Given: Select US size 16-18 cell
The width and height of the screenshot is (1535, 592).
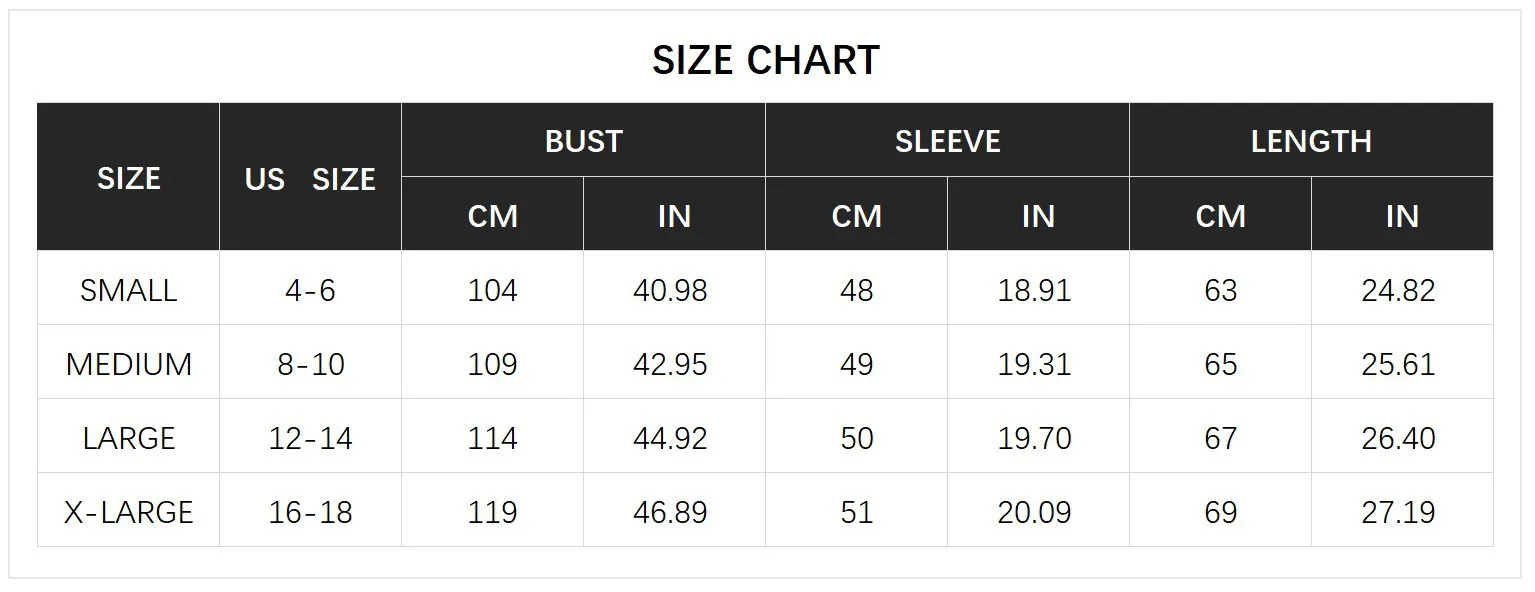Looking at the screenshot, I should coord(310,512).
